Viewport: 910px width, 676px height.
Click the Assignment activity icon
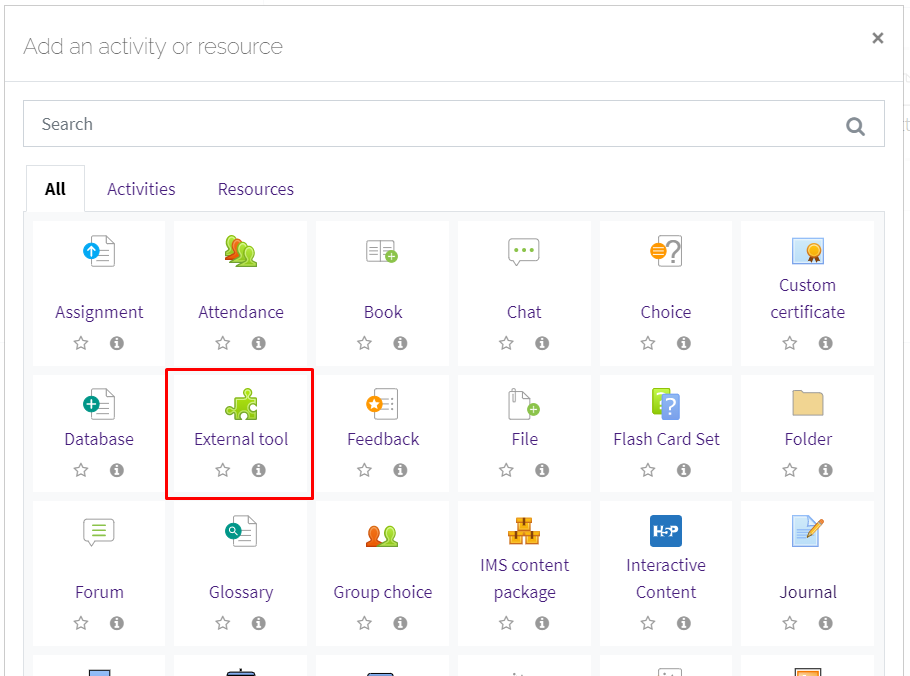point(99,251)
